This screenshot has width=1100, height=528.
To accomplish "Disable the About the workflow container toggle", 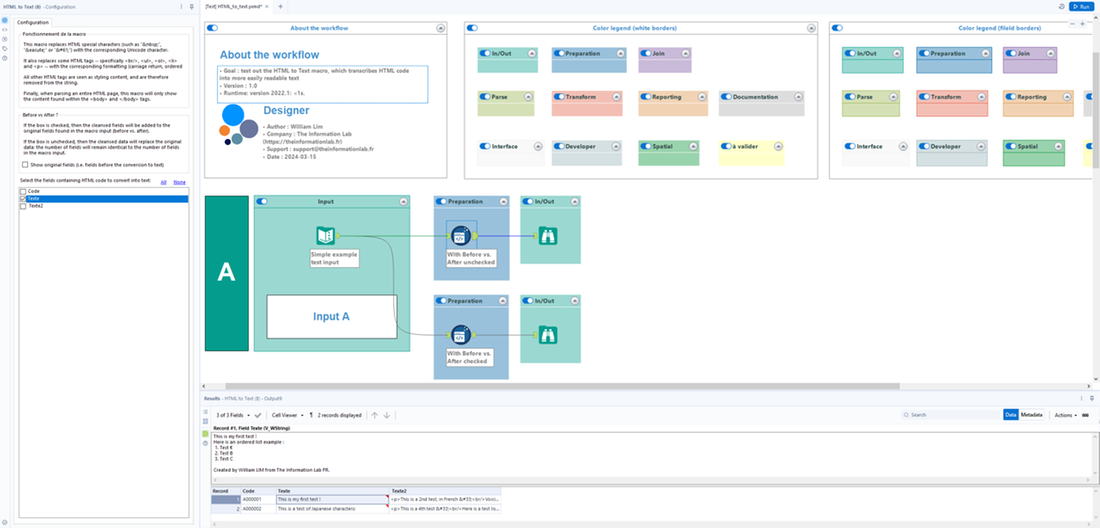I will (x=212, y=28).
